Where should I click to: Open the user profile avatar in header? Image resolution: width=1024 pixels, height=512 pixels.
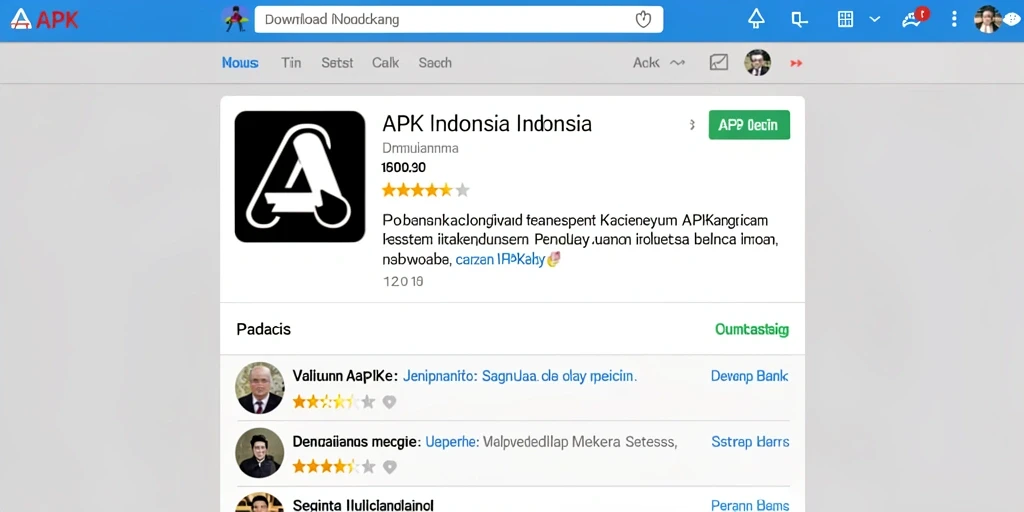987,20
